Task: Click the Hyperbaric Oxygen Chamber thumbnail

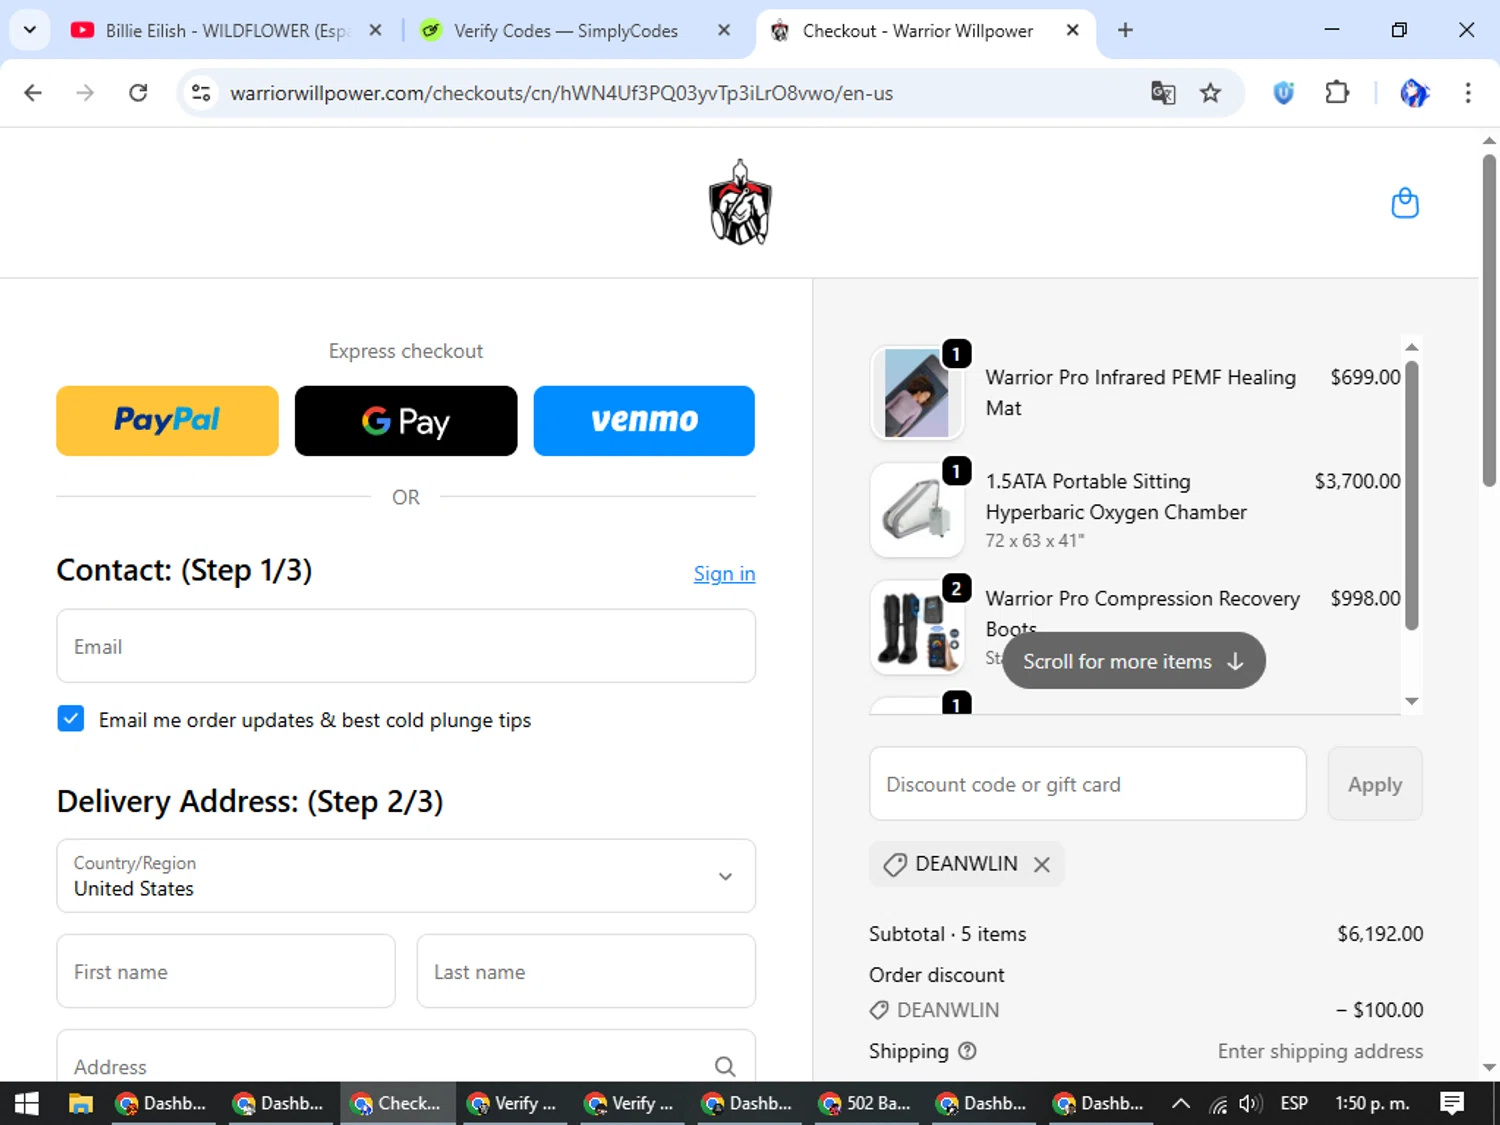Action: [917, 510]
